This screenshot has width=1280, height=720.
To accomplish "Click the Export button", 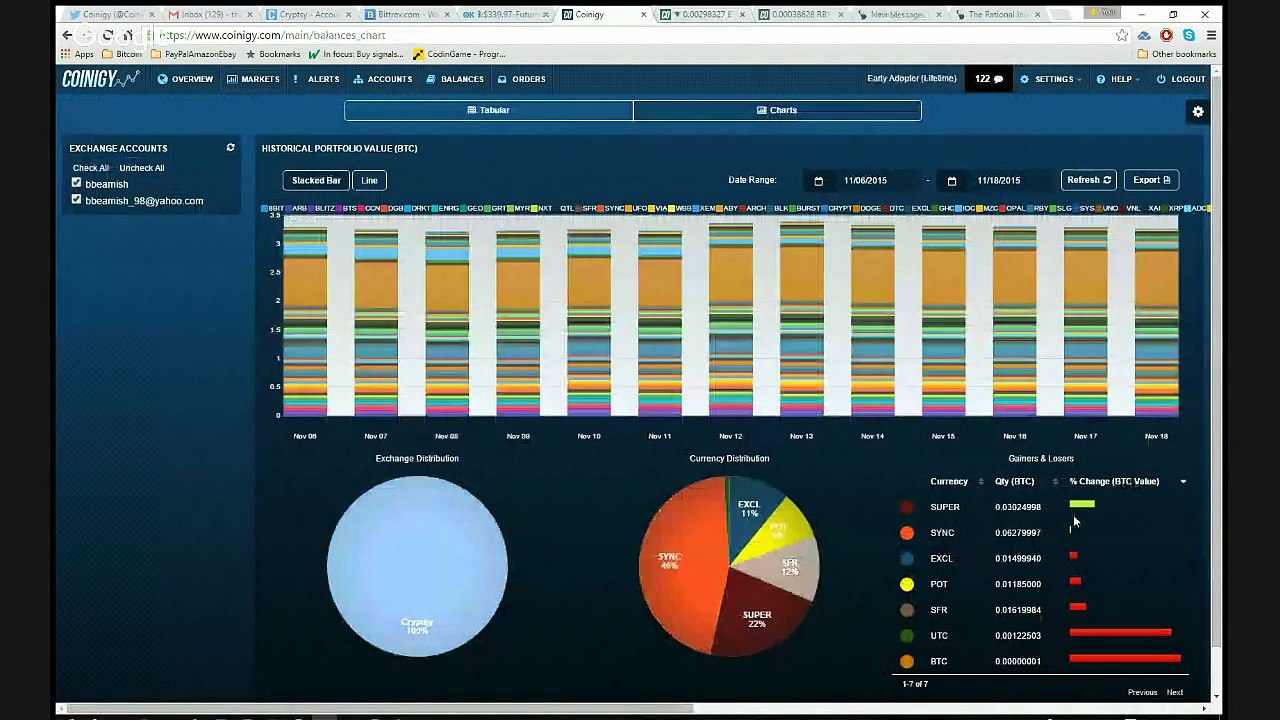I will [1151, 180].
